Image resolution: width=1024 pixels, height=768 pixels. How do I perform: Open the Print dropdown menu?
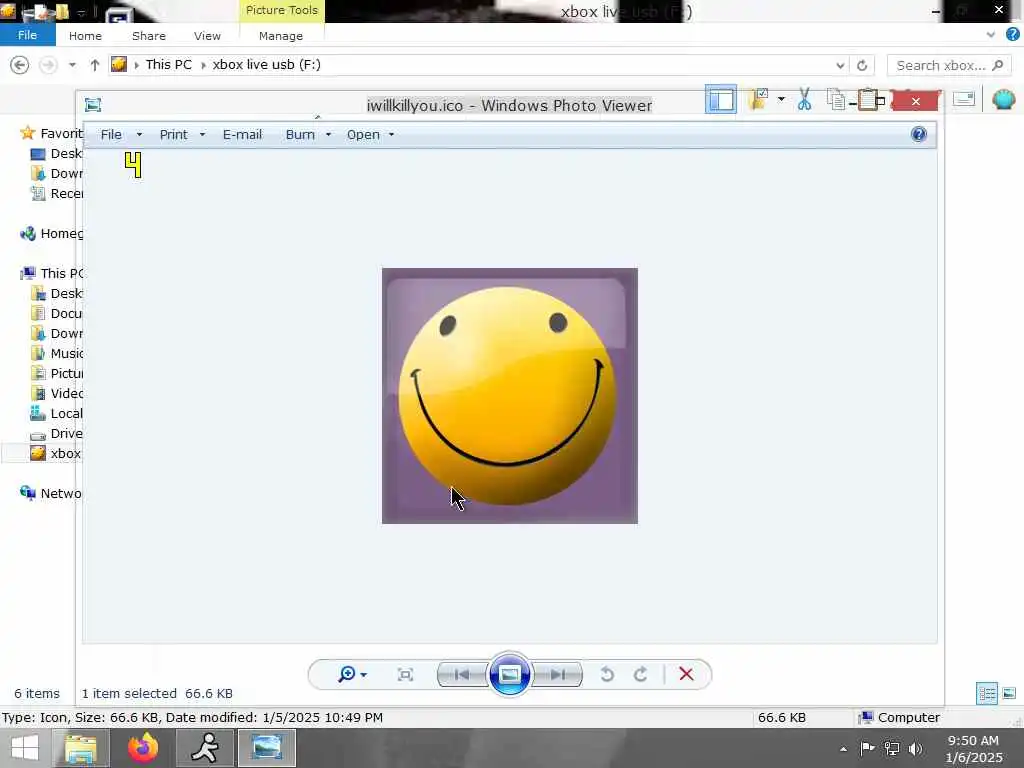[x=182, y=135]
